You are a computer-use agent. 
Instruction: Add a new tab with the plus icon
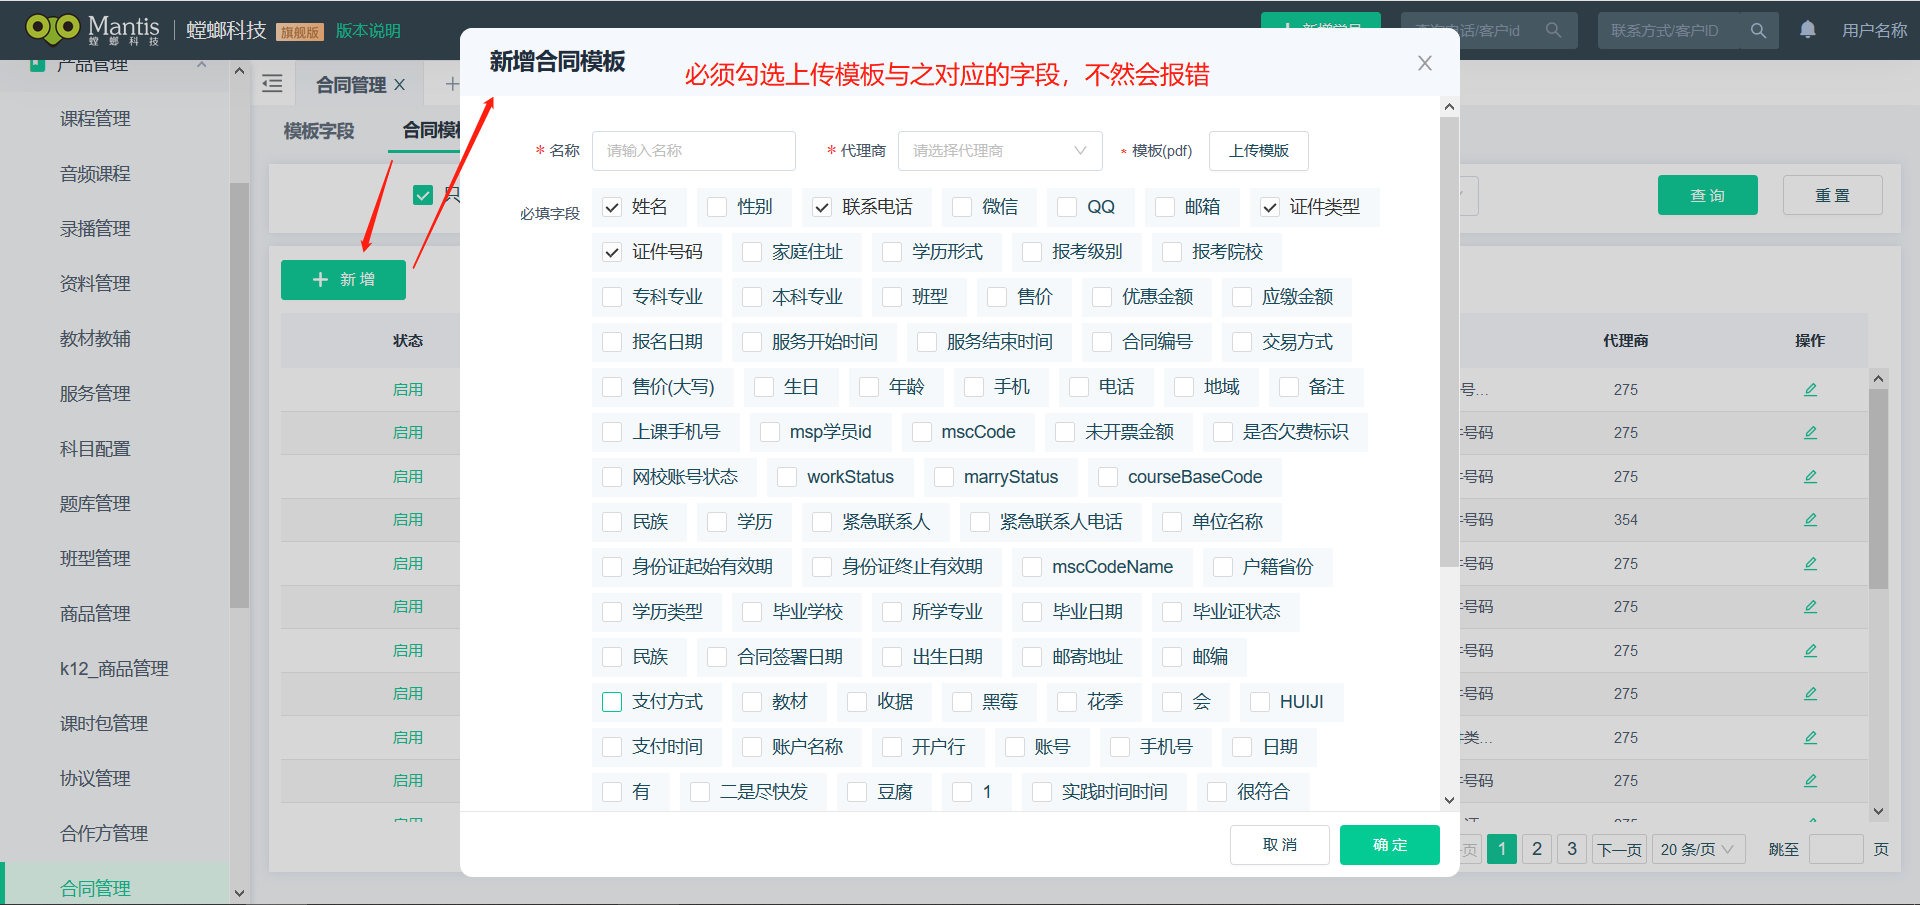click(451, 84)
